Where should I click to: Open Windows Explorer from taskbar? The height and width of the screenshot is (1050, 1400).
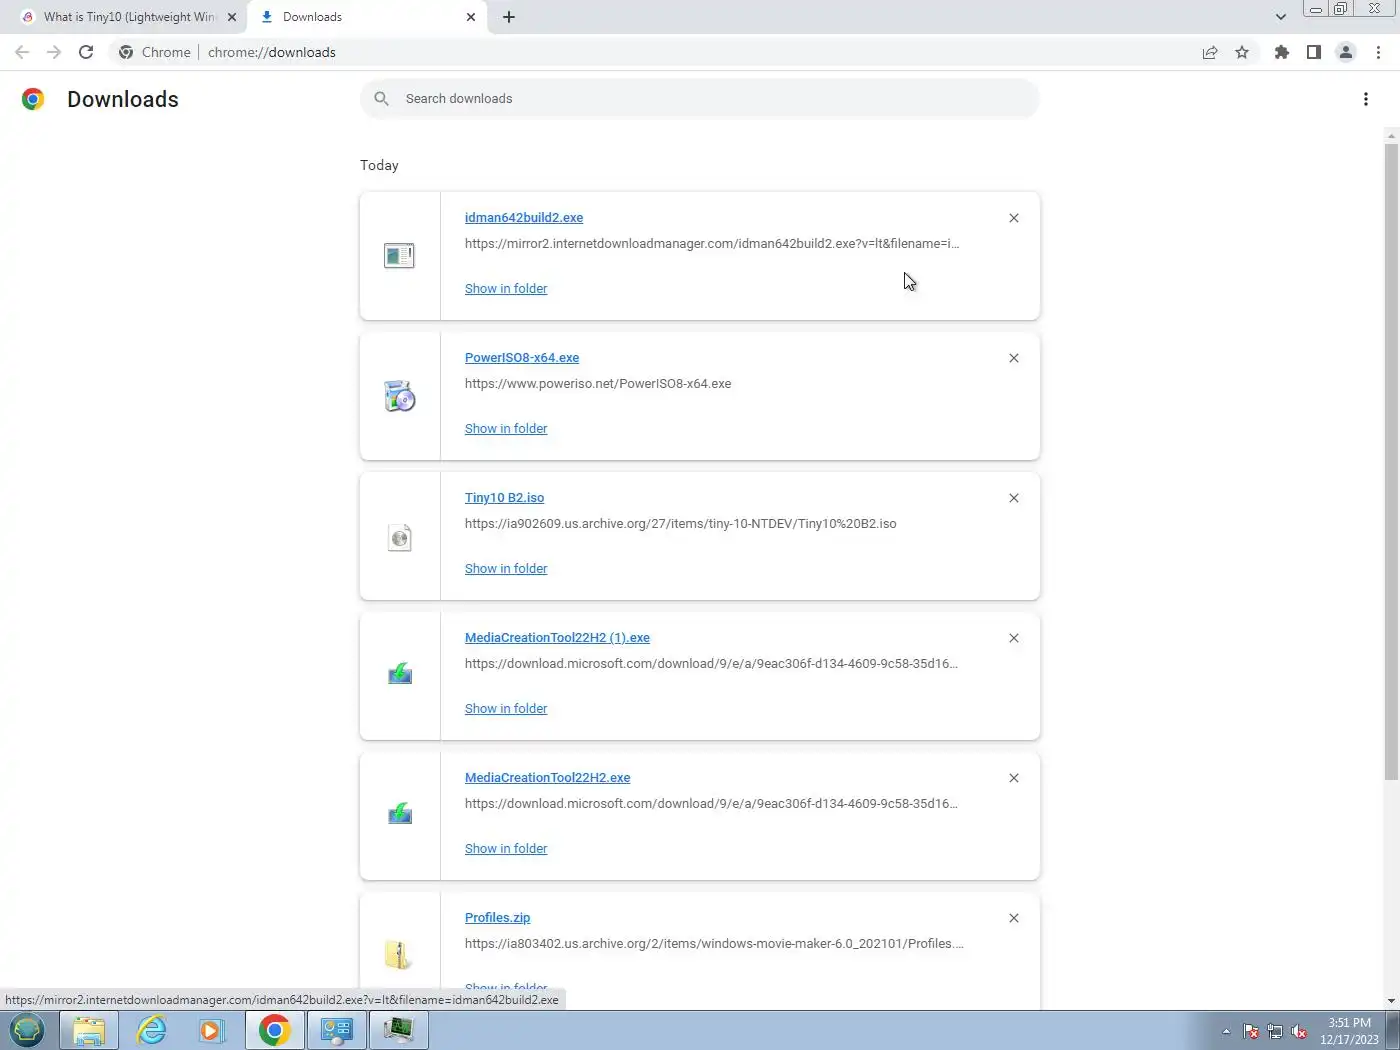tap(89, 1030)
